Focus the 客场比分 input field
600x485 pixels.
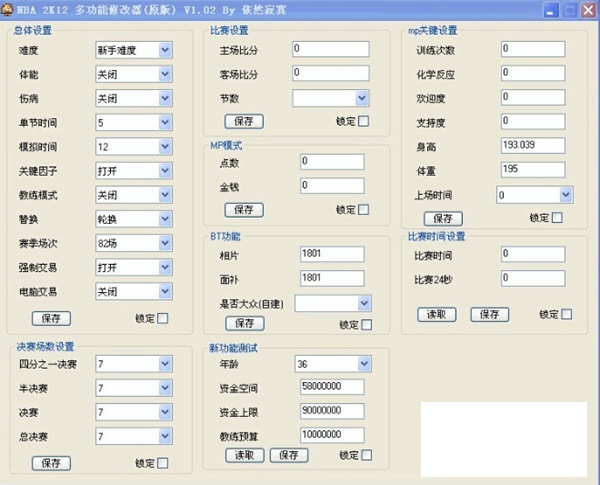pyautogui.click(x=331, y=73)
